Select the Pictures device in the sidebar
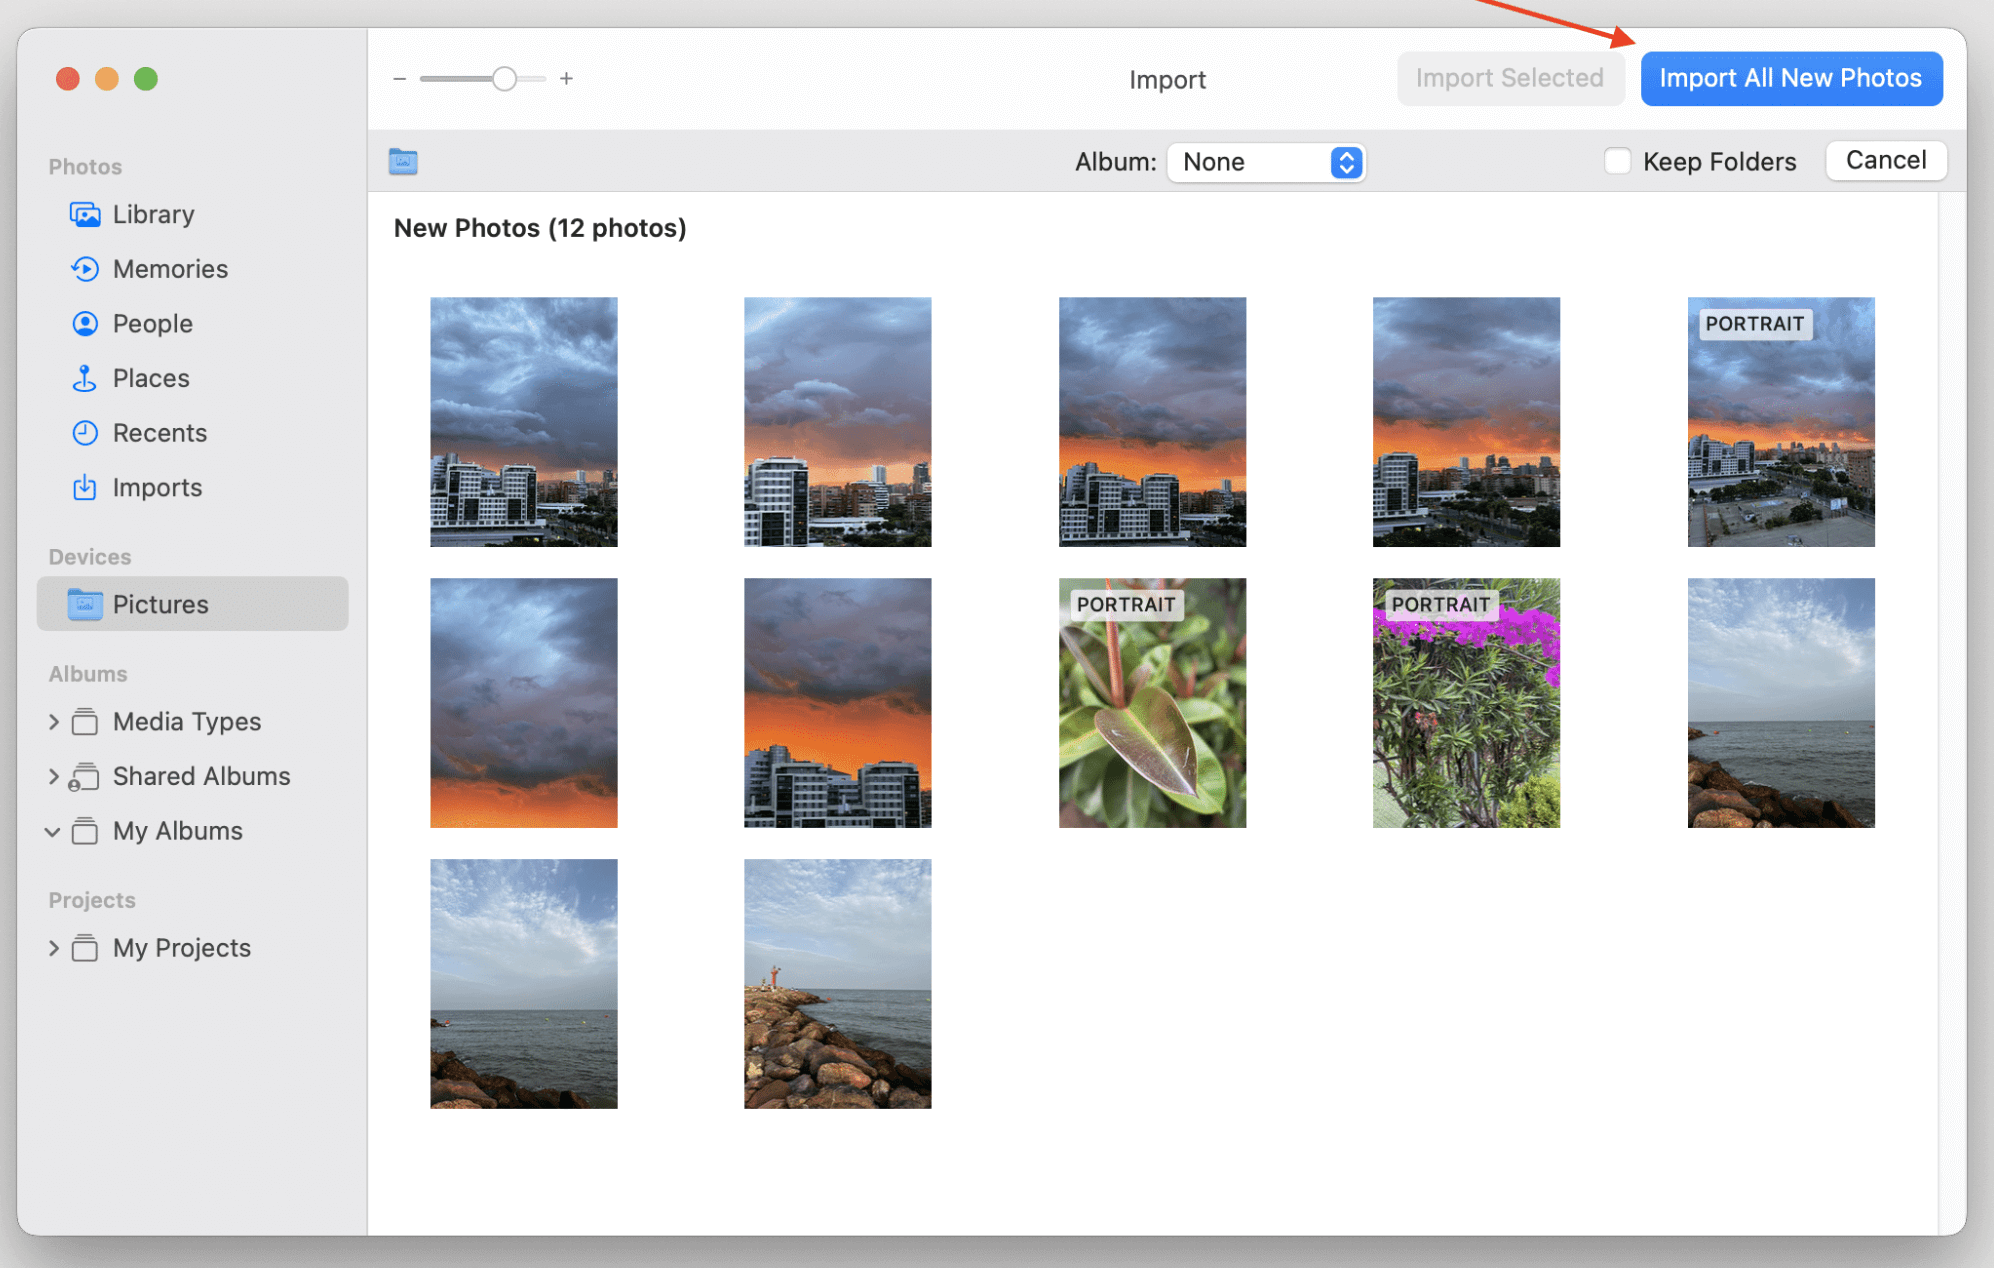Screen dimensions: 1994x1268 tap(160, 603)
